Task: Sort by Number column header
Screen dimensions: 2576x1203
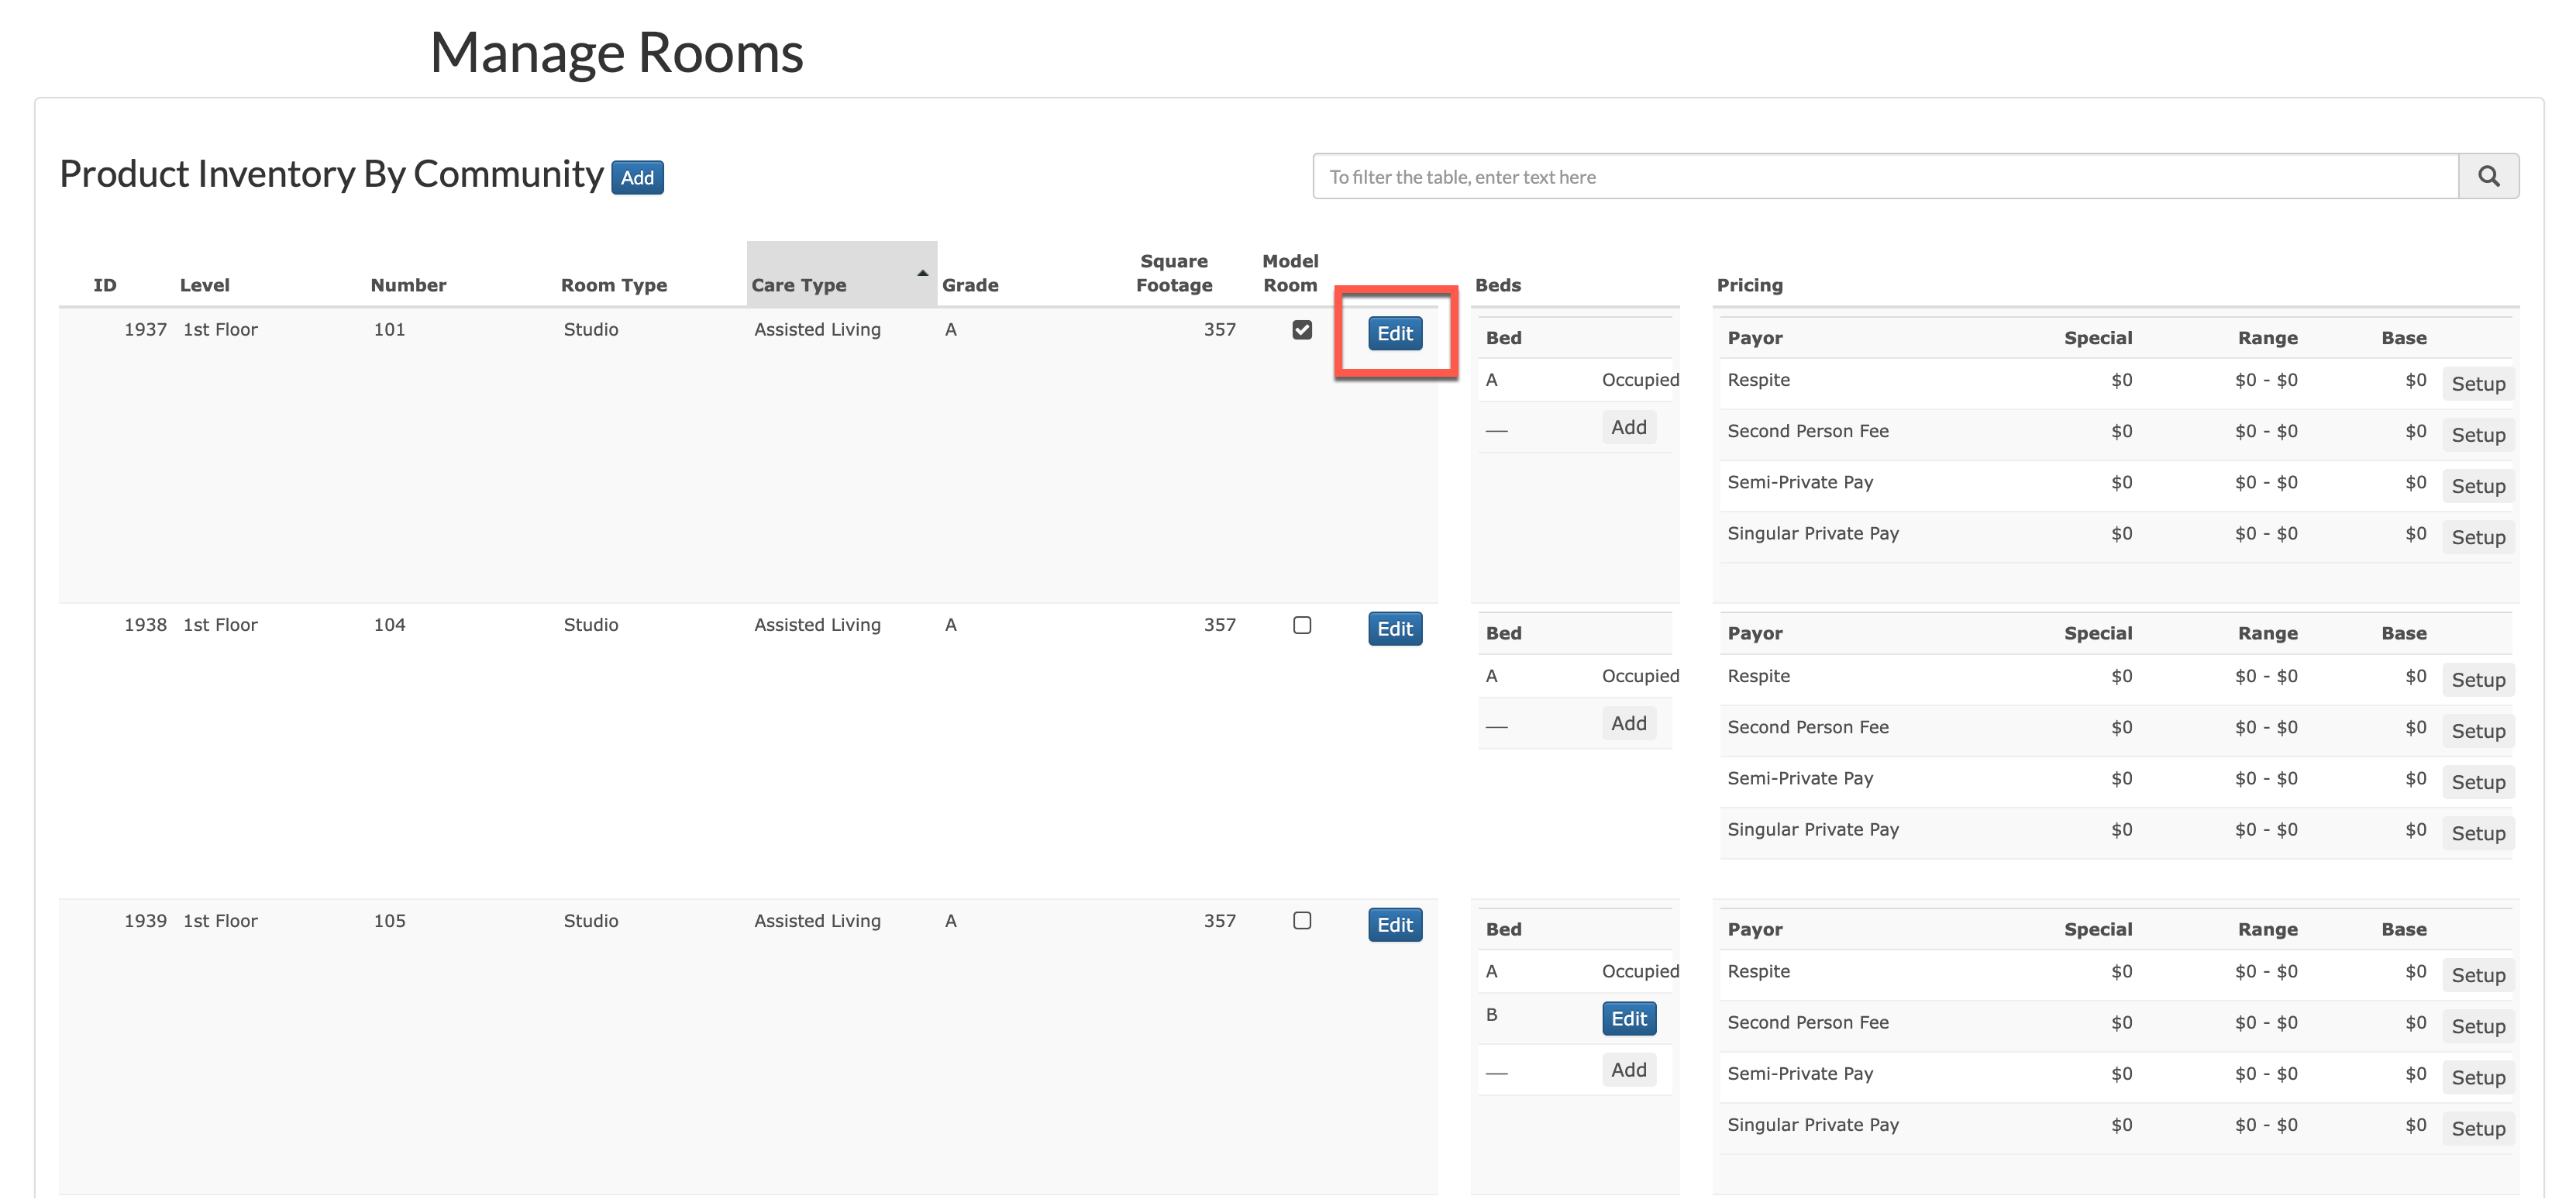Action: (x=408, y=285)
